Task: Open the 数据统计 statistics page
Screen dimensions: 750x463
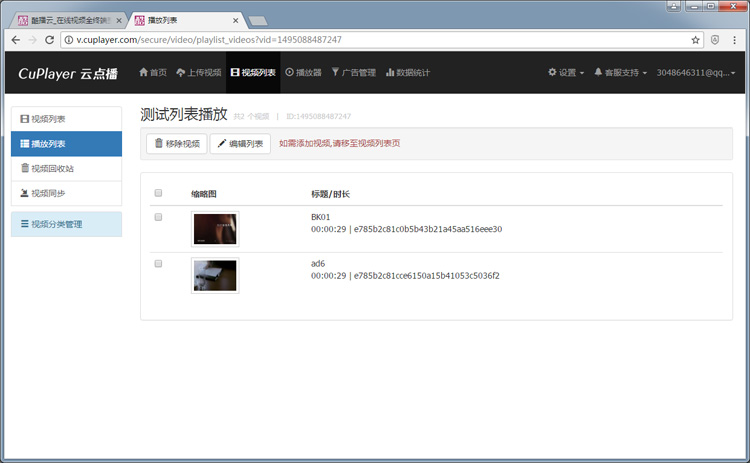Action: pyautogui.click(x=408, y=73)
